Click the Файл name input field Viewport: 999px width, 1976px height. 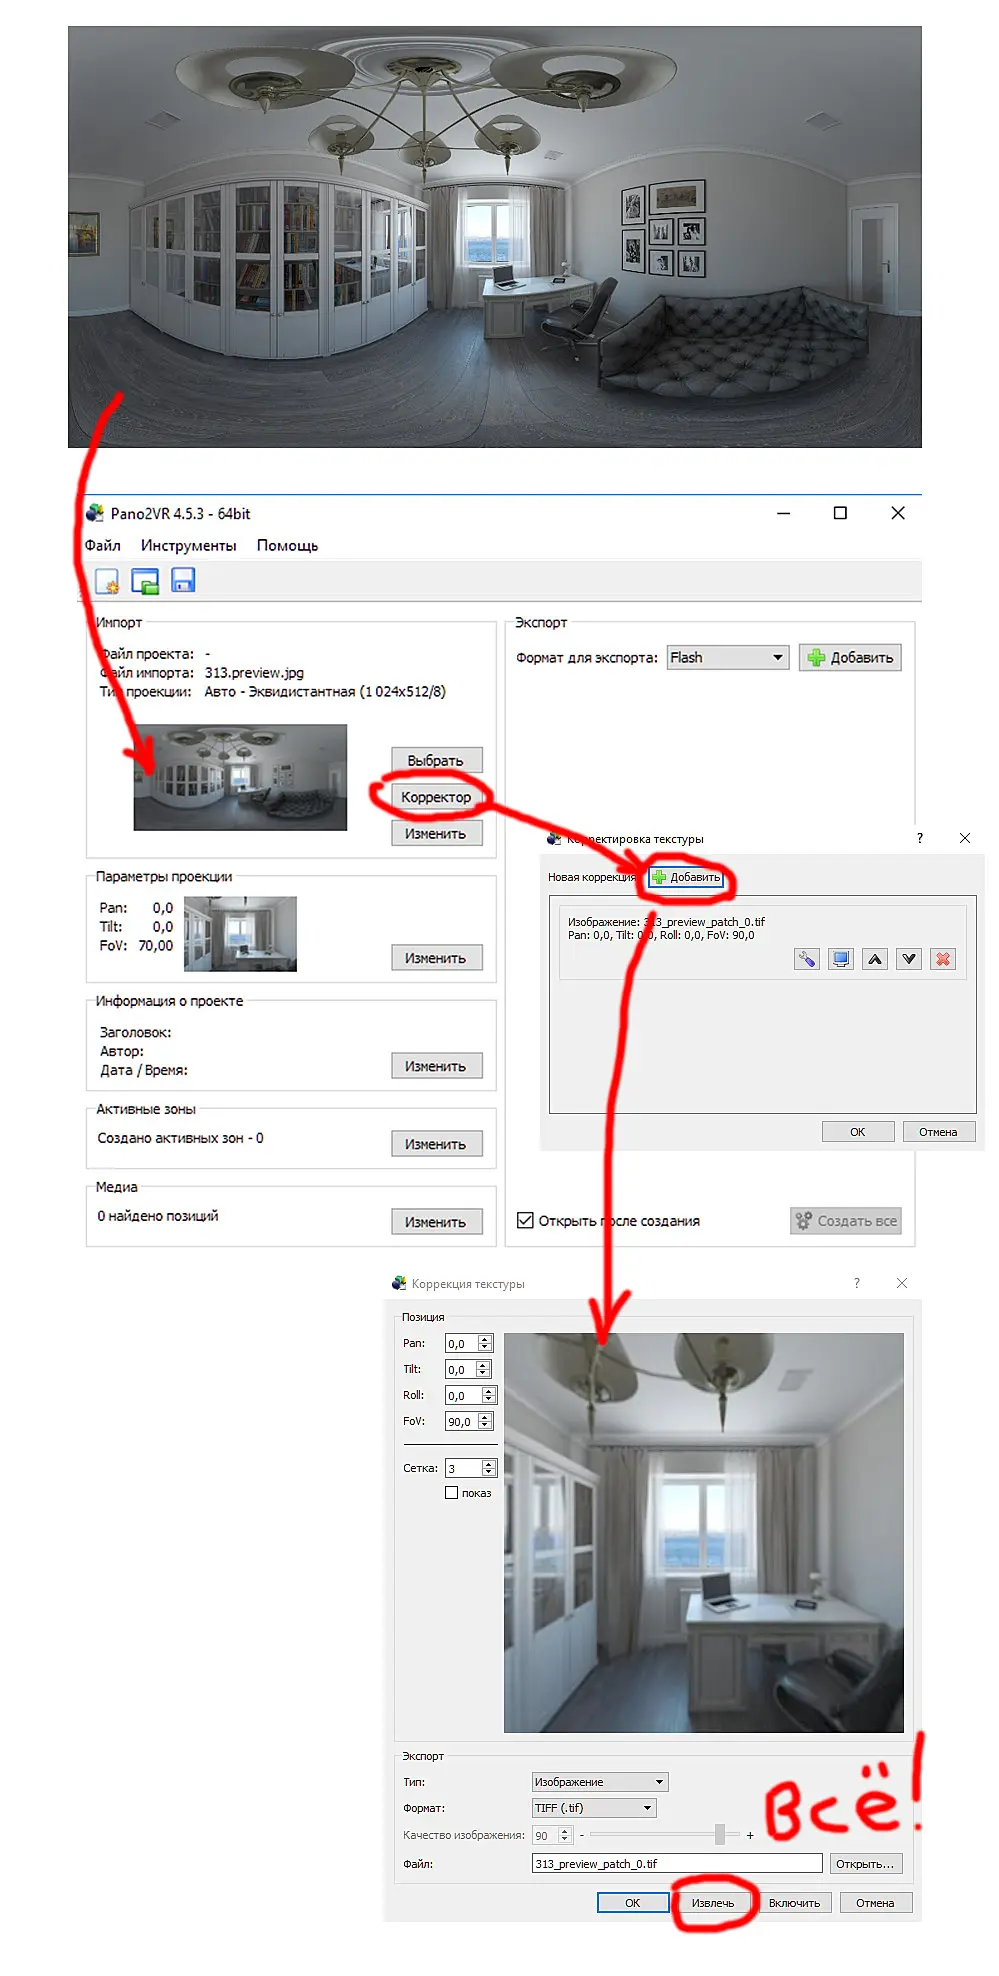click(677, 1864)
